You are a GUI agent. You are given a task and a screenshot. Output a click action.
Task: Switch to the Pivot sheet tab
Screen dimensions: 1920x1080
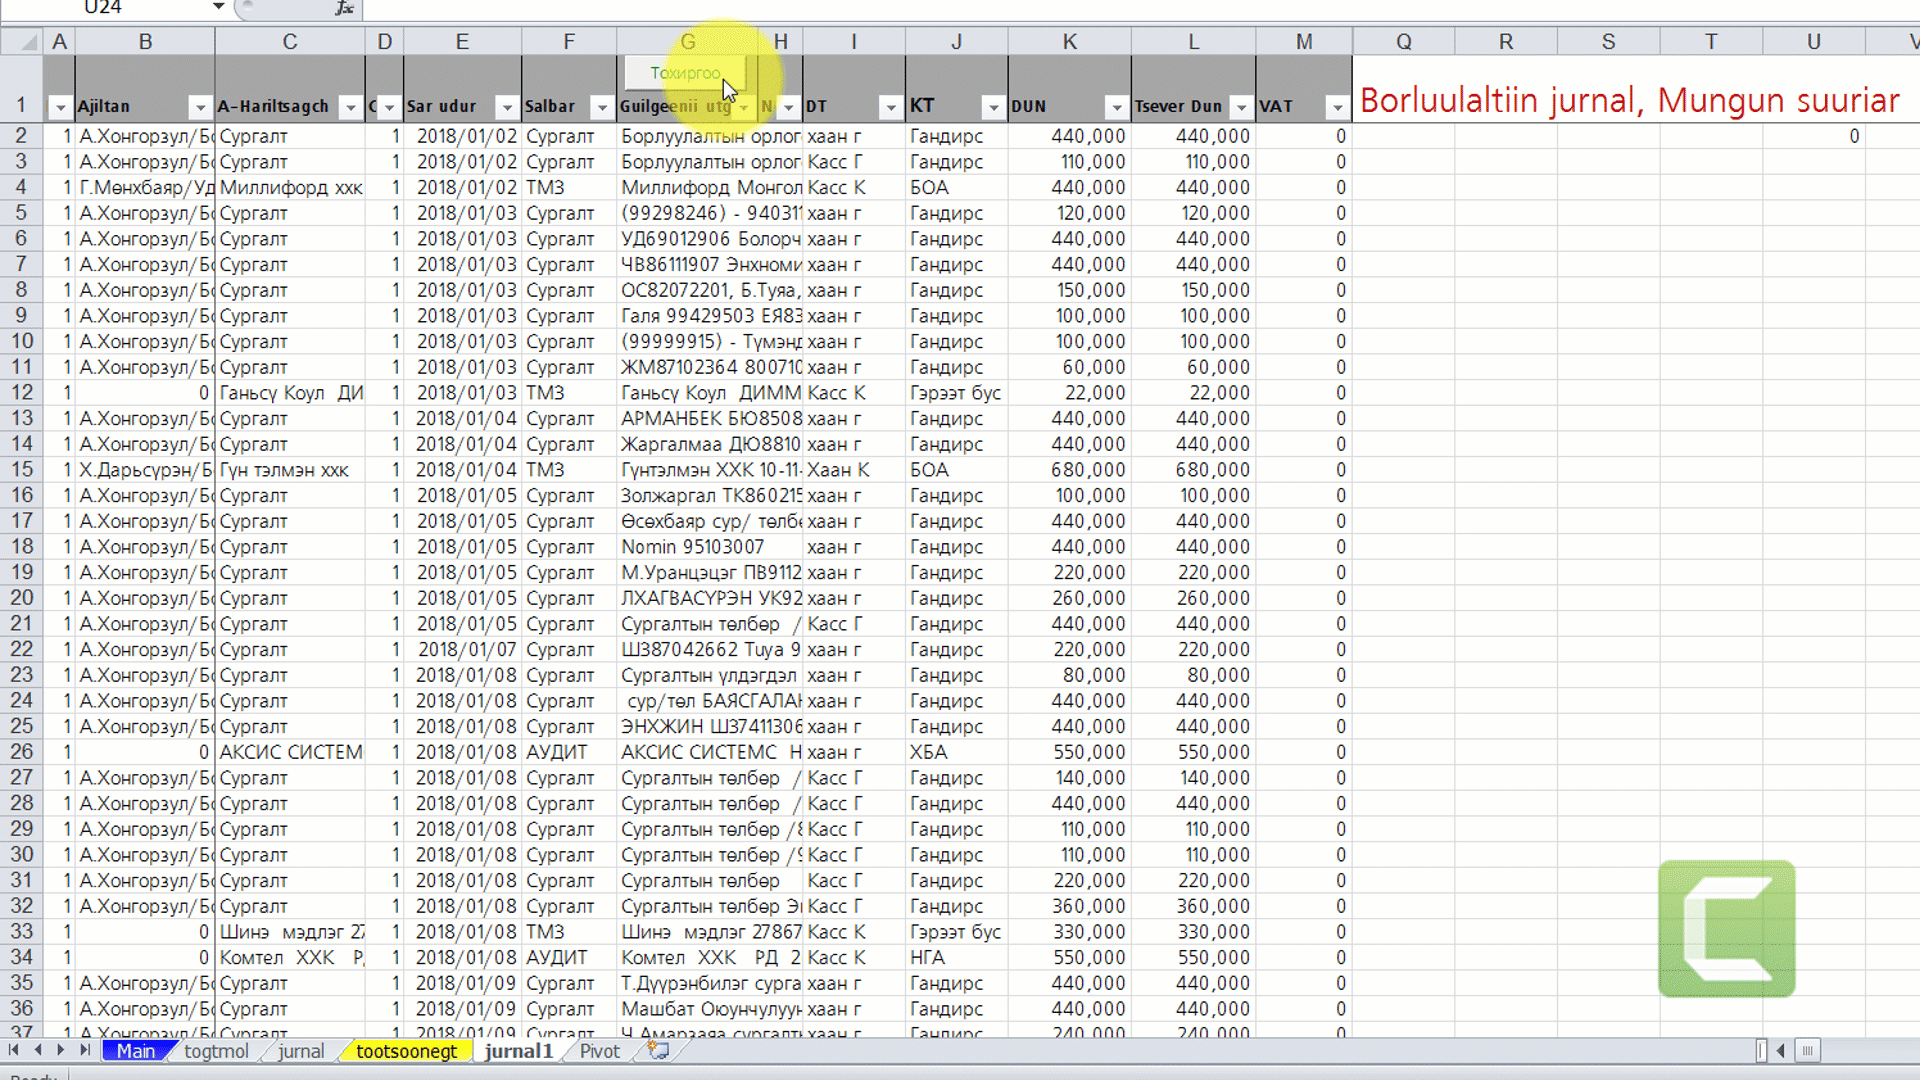click(x=599, y=1051)
